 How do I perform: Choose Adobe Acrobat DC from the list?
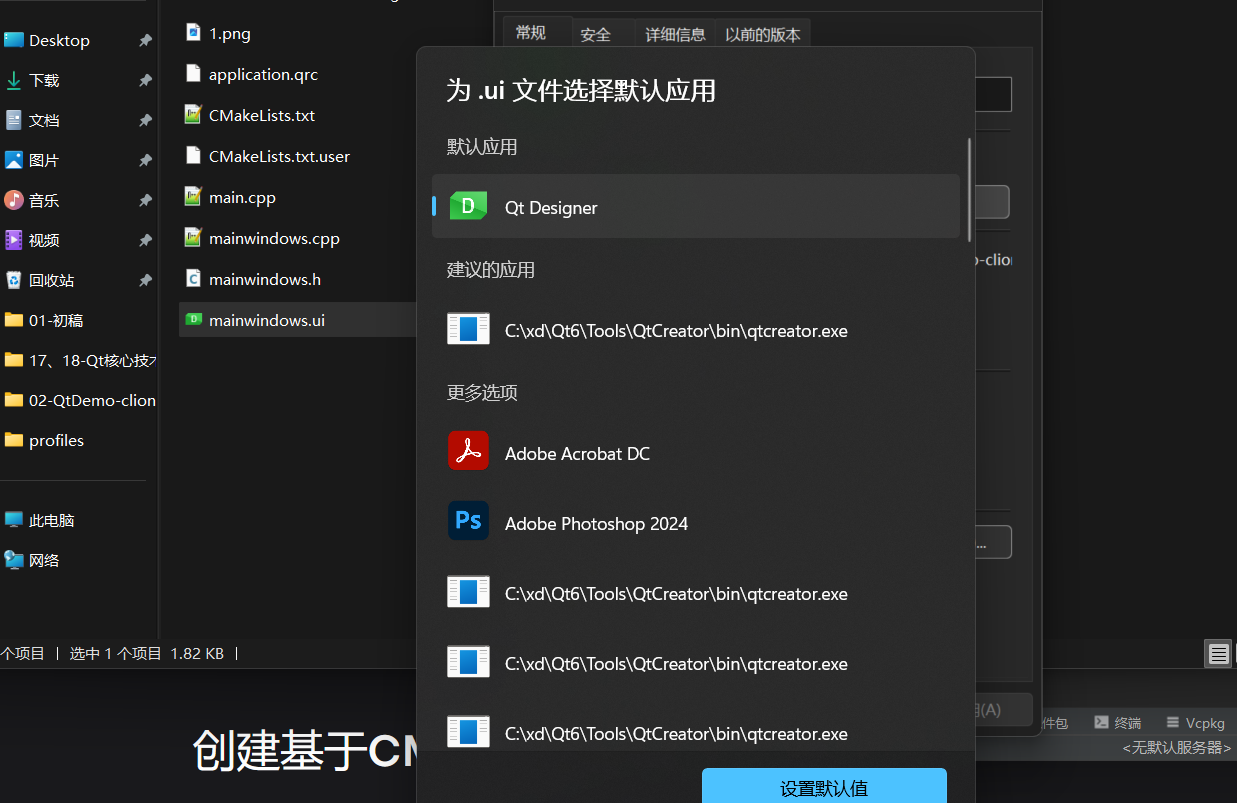696,453
